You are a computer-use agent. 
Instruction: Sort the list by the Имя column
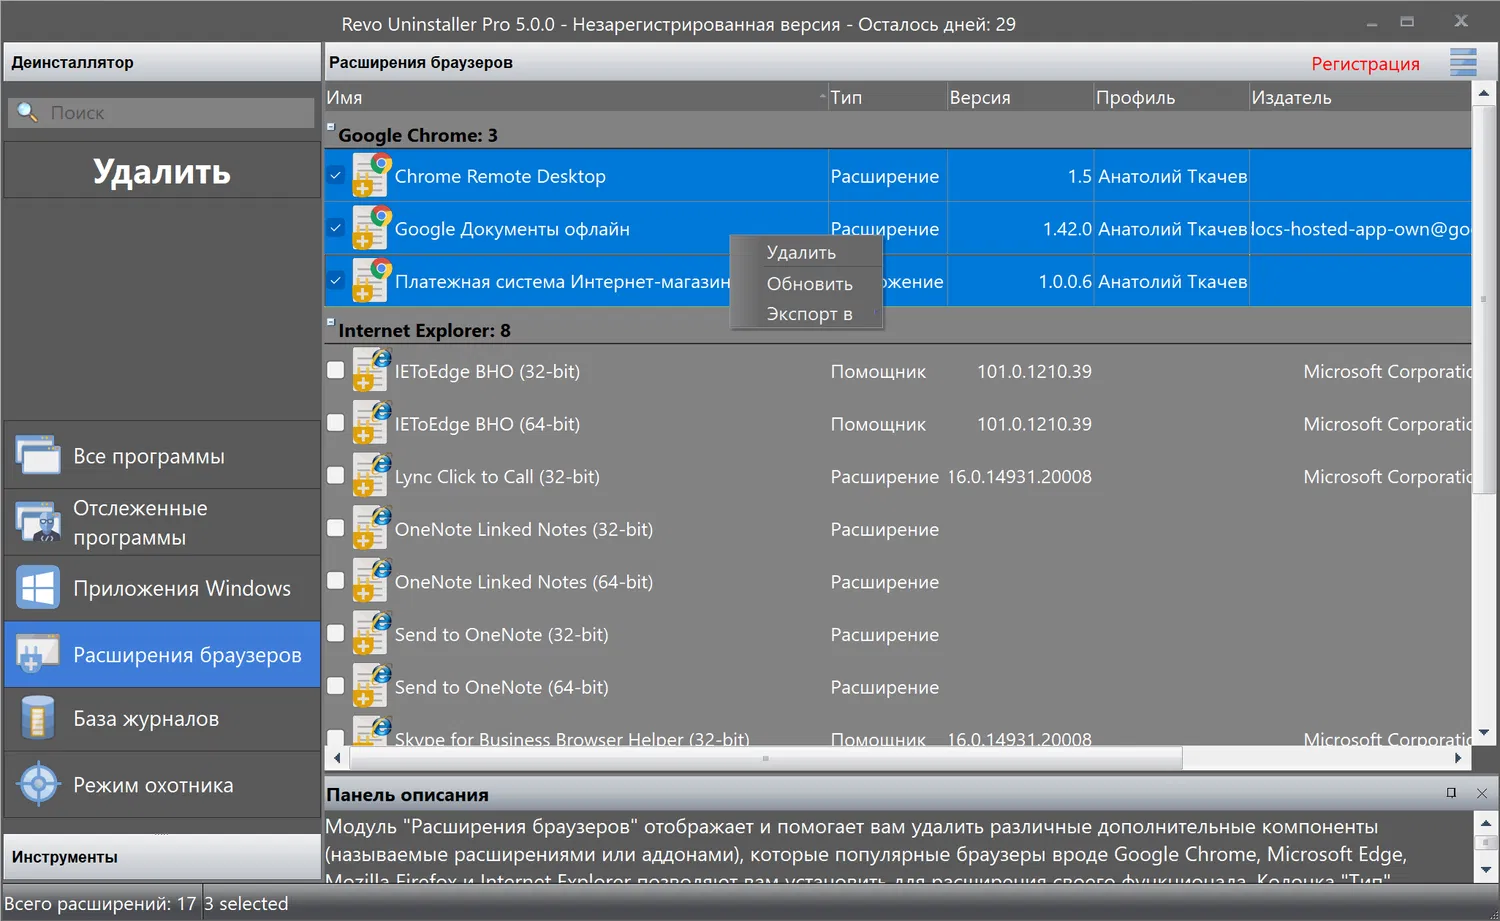click(576, 97)
